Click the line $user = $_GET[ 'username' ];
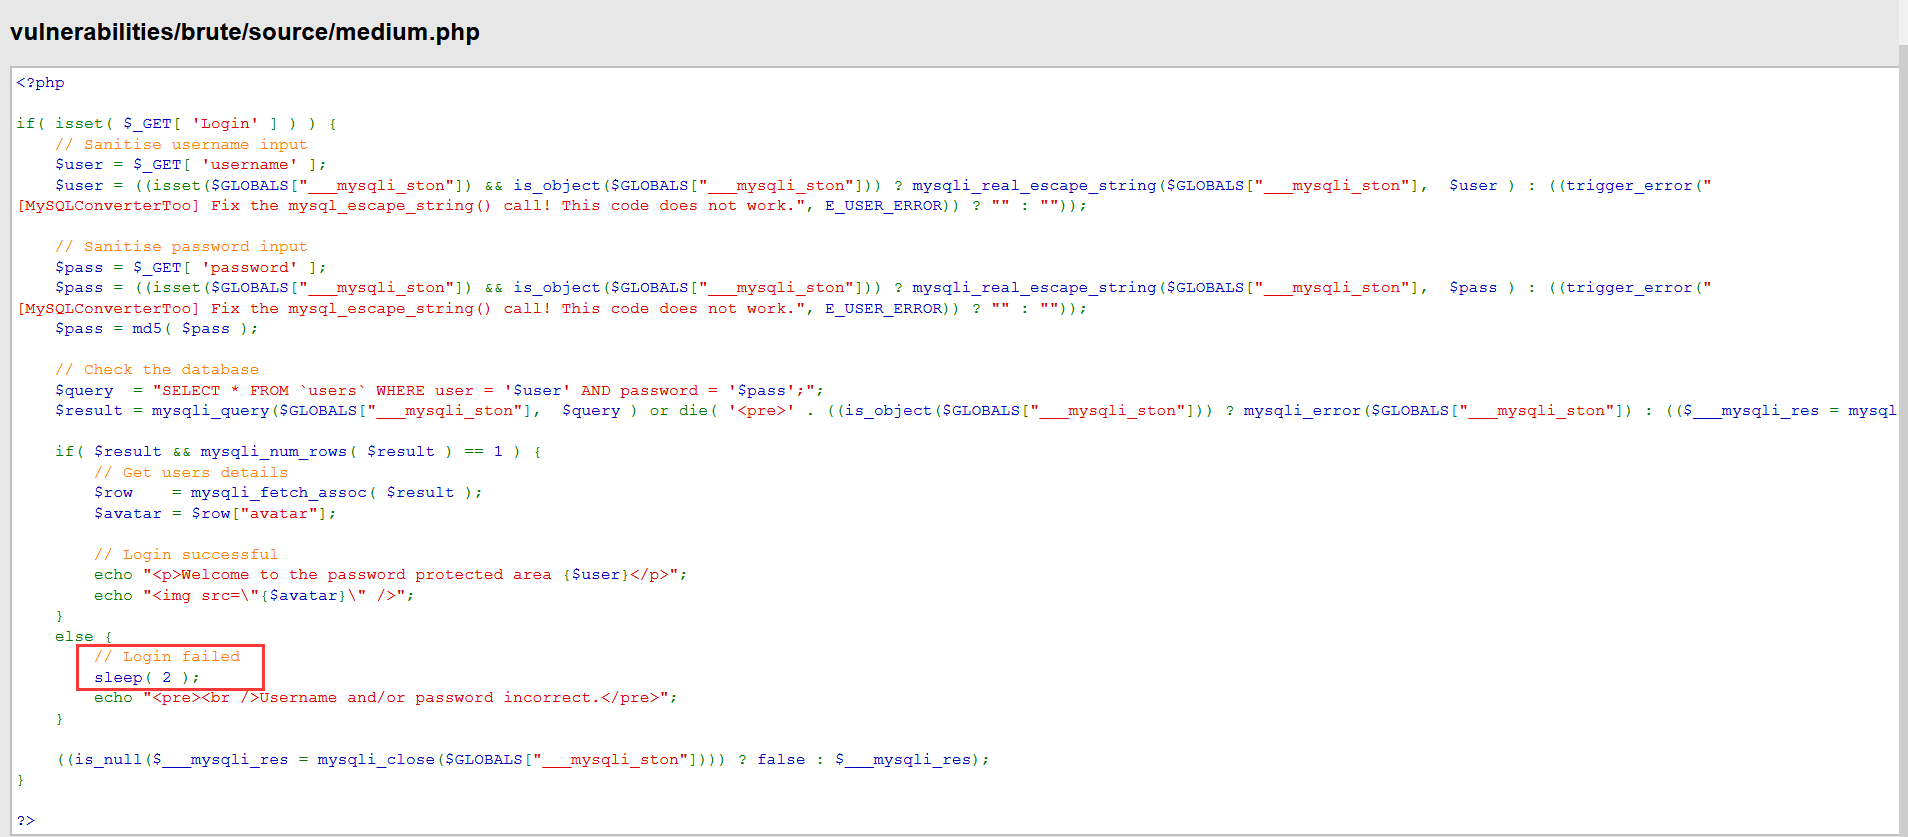The height and width of the screenshot is (837, 1908). pos(190,165)
